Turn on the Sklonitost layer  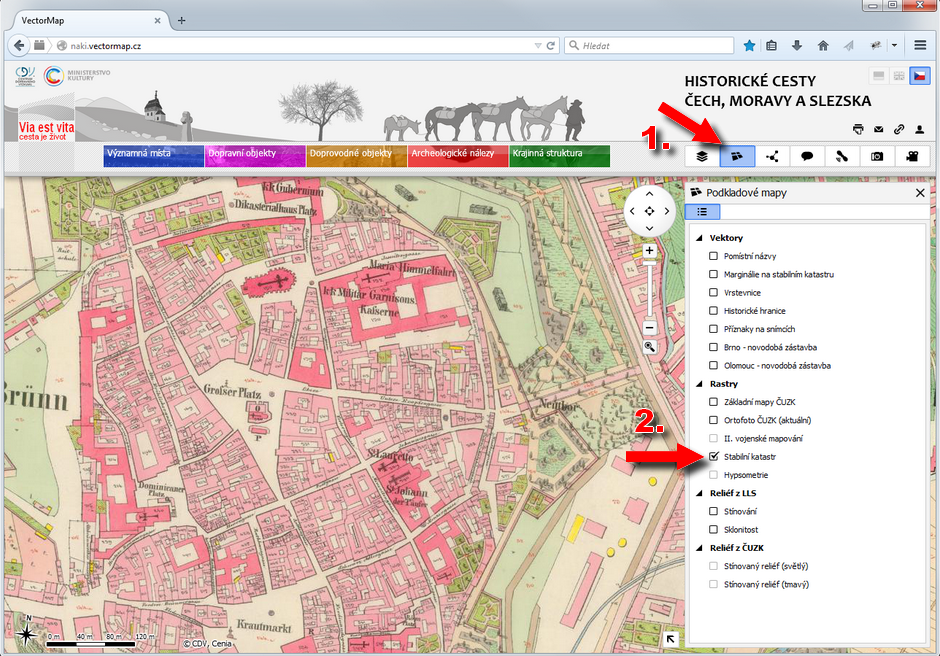713,529
